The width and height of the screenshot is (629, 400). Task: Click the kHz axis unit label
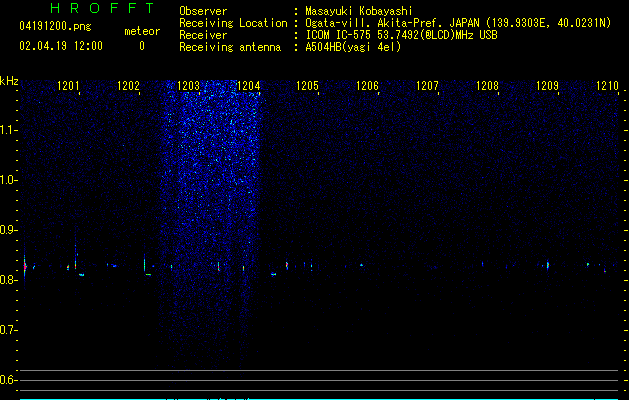click(9, 81)
